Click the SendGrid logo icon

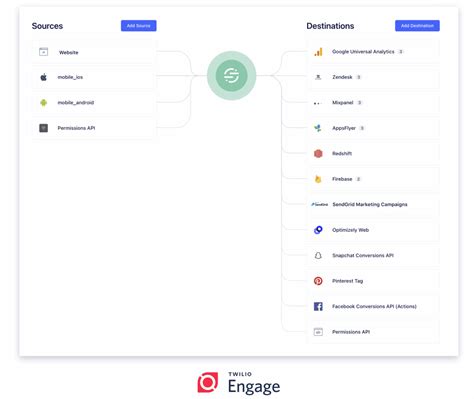(x=320, y=204)
